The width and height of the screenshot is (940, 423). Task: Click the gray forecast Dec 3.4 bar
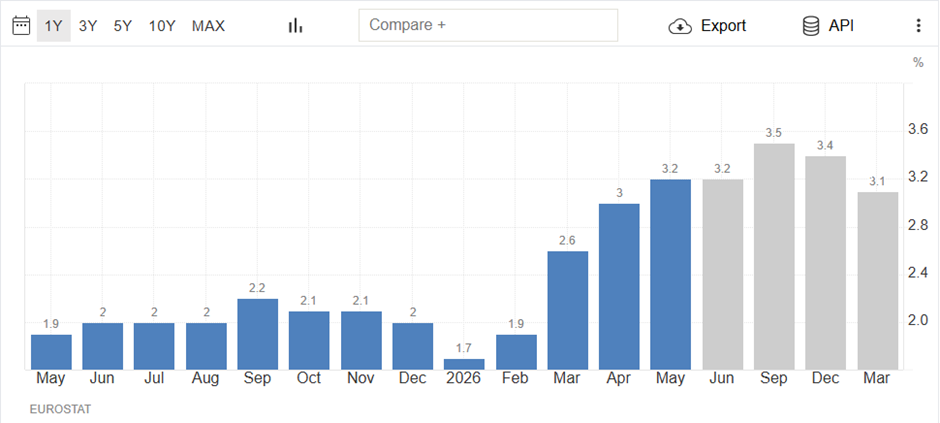825,263
